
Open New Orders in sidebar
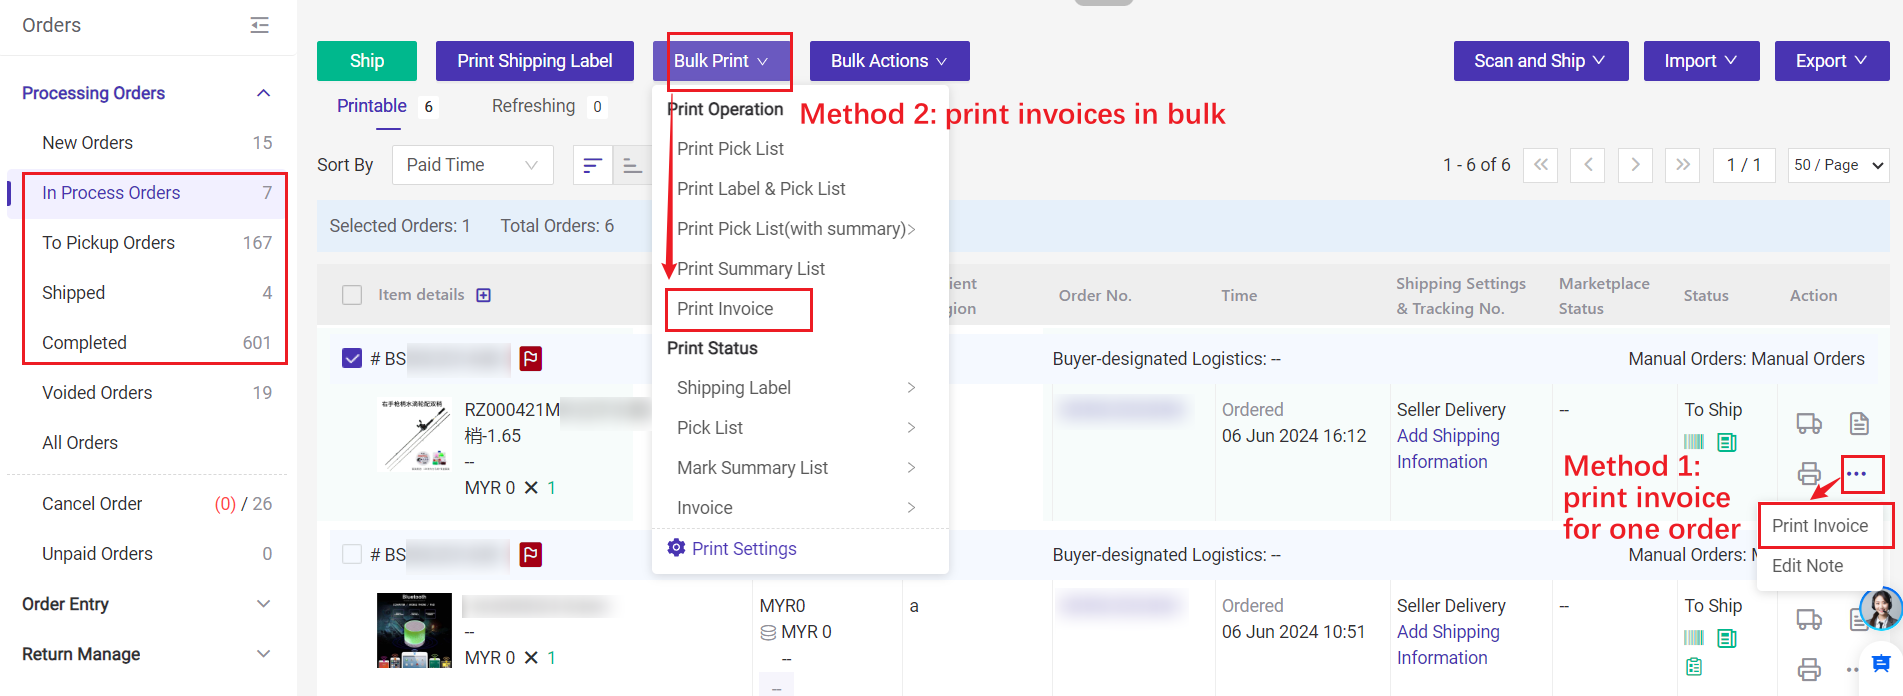pos(147,143)
